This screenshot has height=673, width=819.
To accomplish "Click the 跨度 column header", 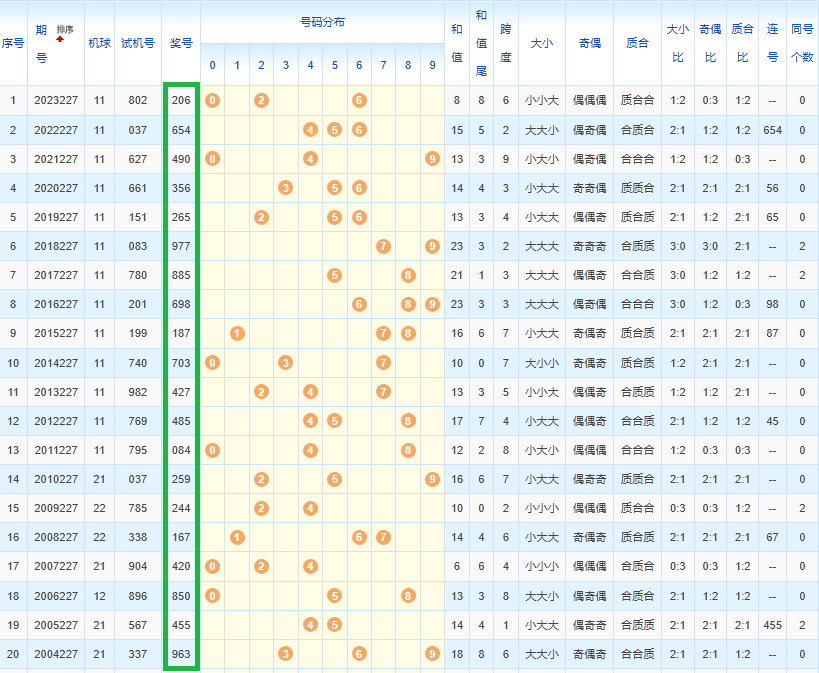I will click(x=506, y=43).
